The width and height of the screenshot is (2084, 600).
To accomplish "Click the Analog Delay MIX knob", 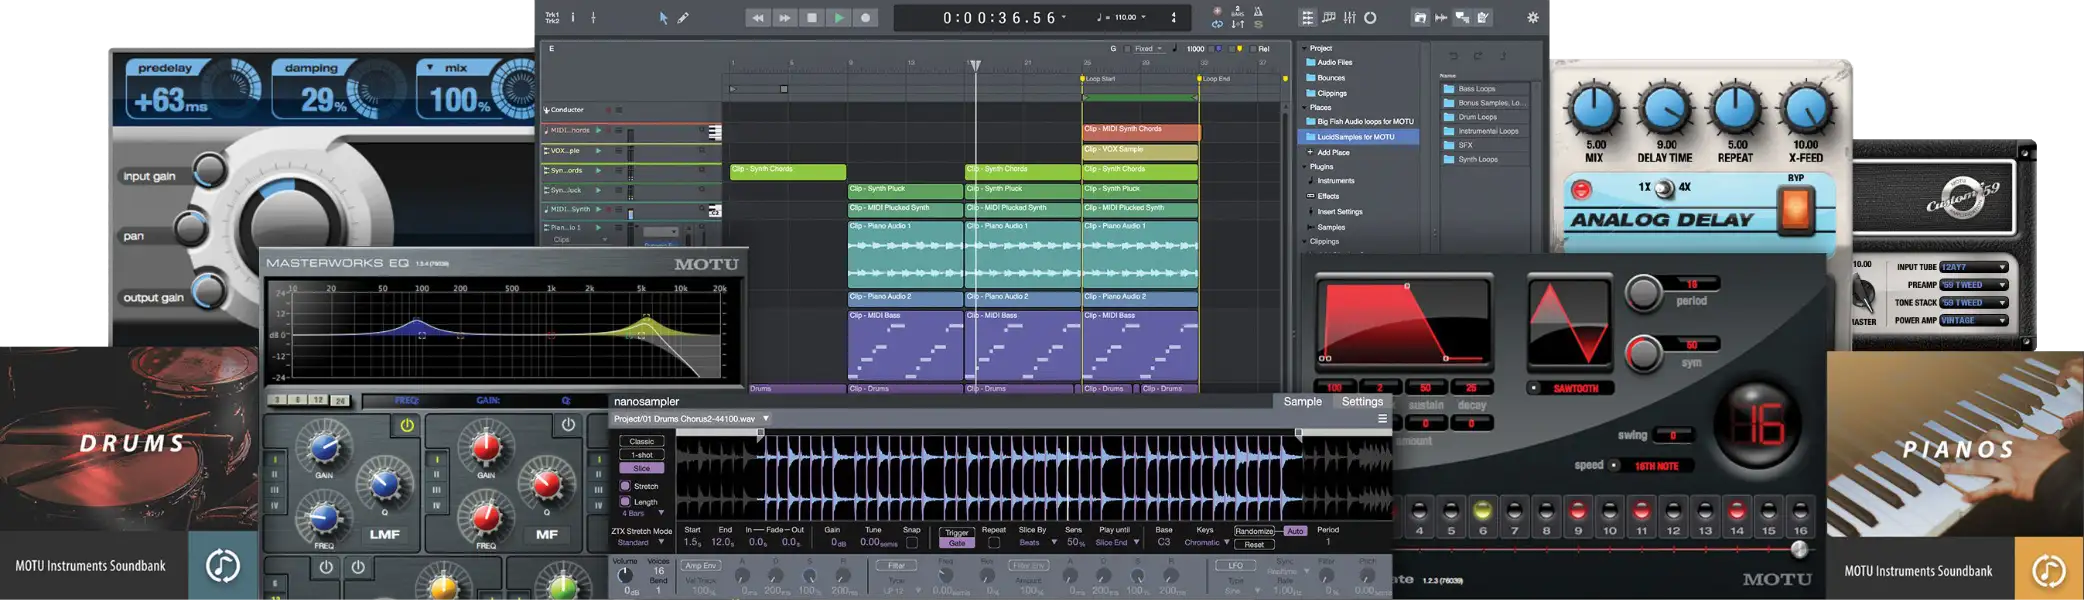I will [x=1593, y=110].
